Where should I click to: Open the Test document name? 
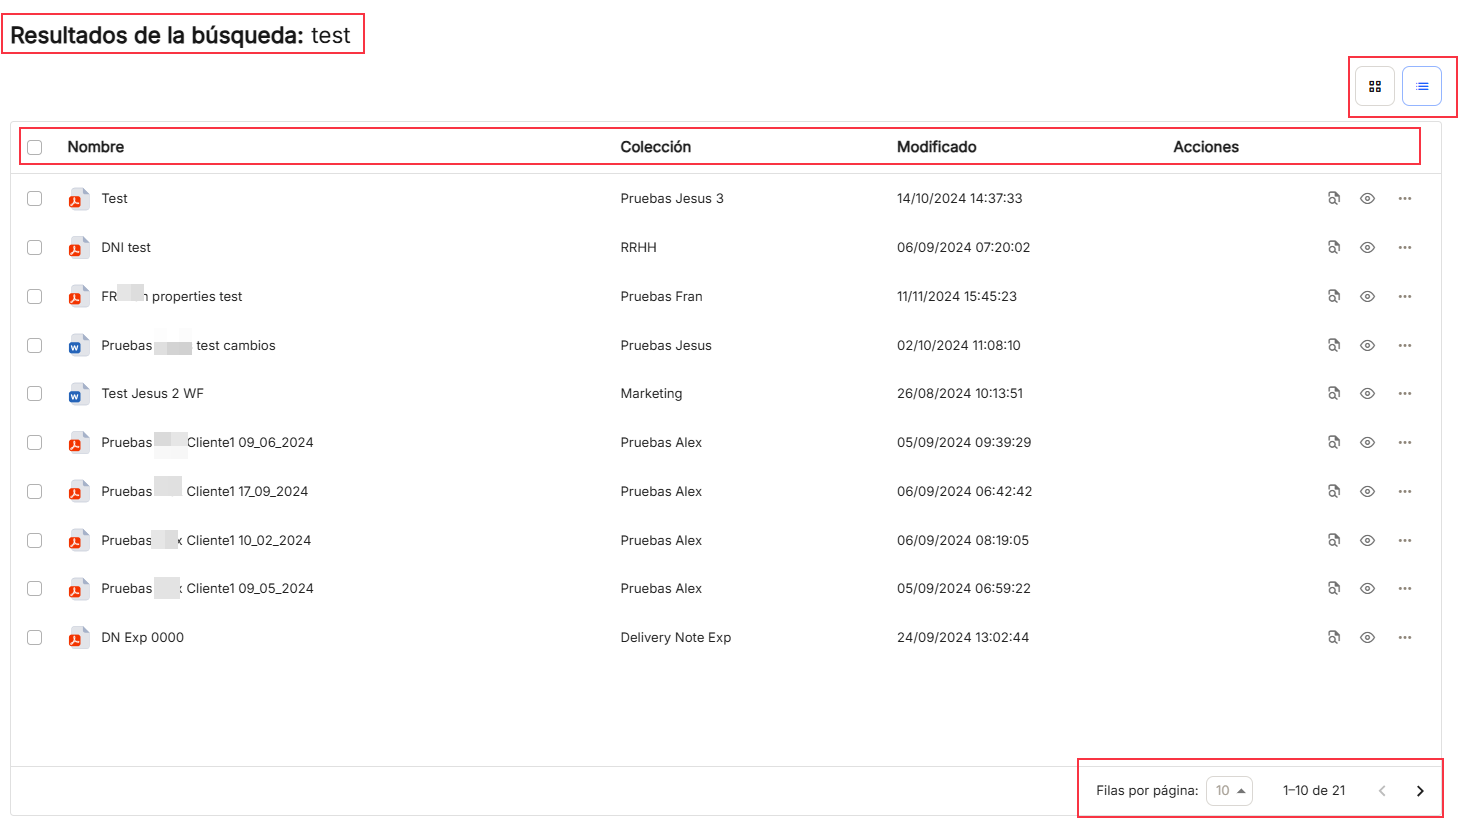click(x=115, y=198)
